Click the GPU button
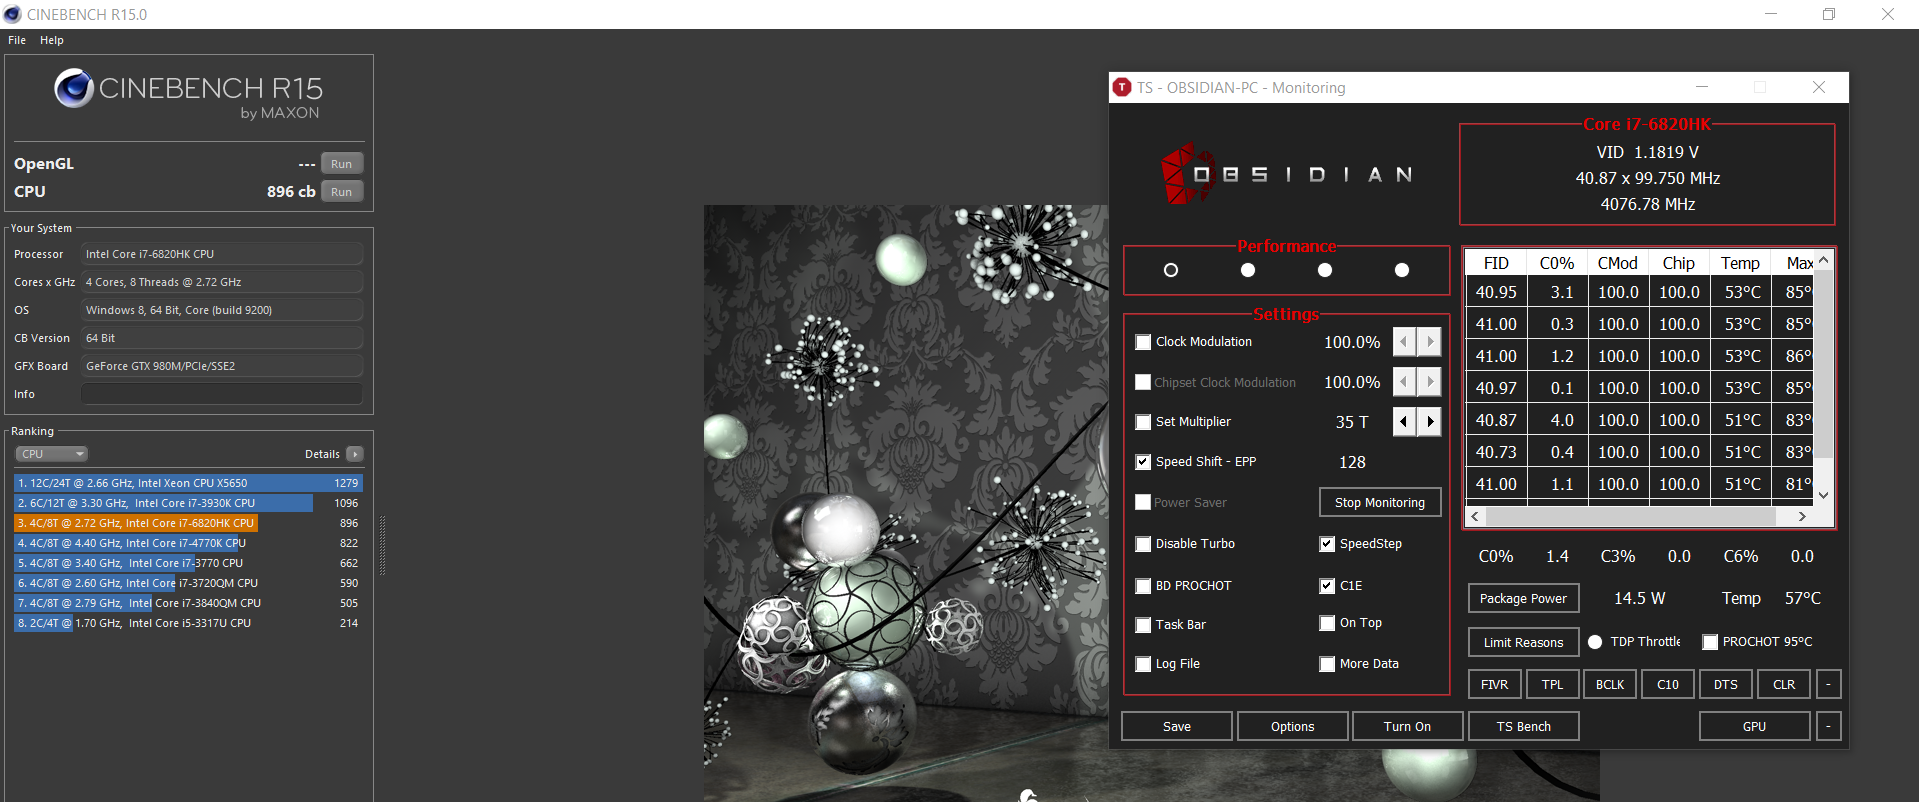This screenshot has height=802, width=1919. pos(1755,726)
